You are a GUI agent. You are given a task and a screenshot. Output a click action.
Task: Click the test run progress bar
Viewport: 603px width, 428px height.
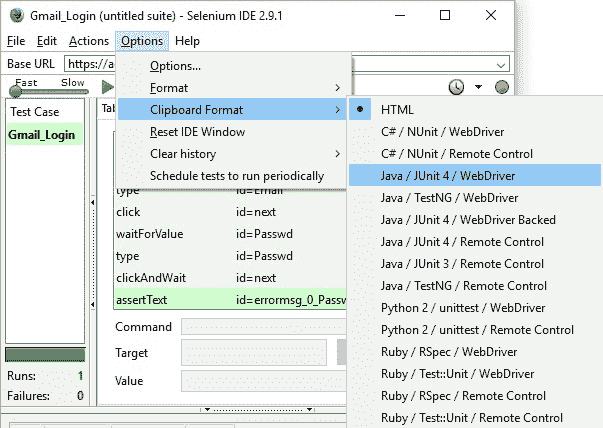coord(45,355)
